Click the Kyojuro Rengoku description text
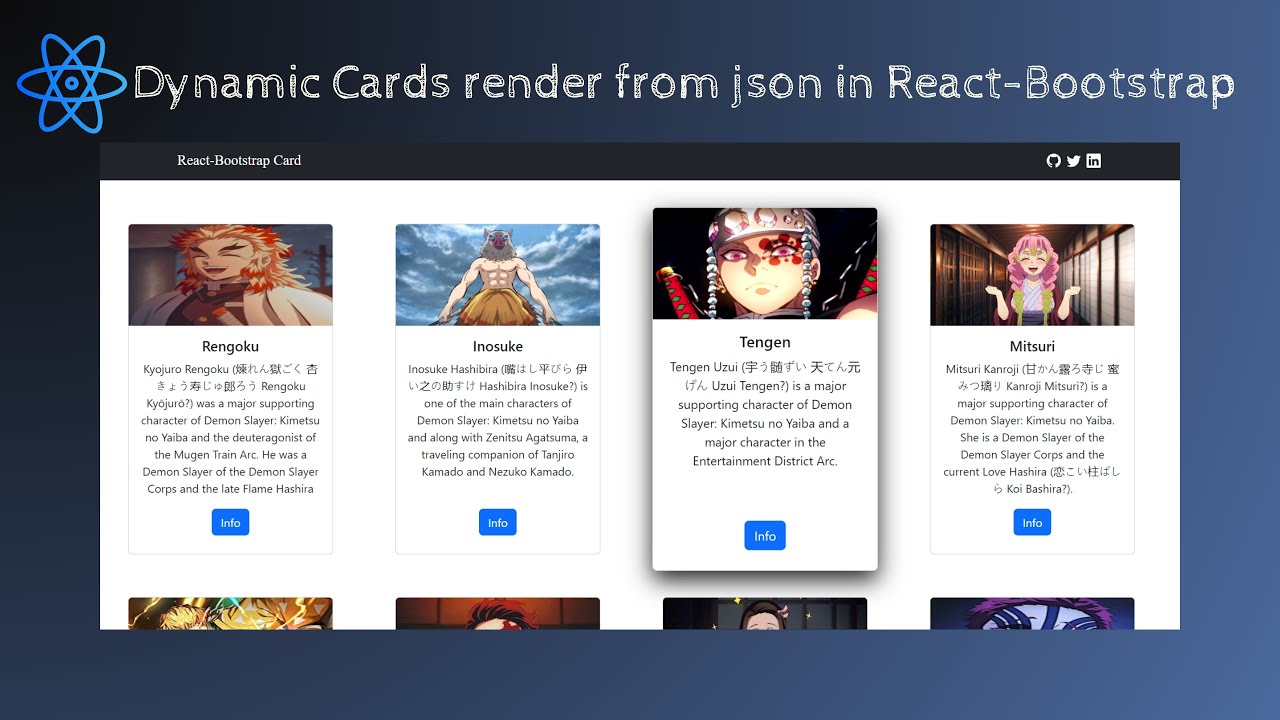 click(x=230, y=429)
